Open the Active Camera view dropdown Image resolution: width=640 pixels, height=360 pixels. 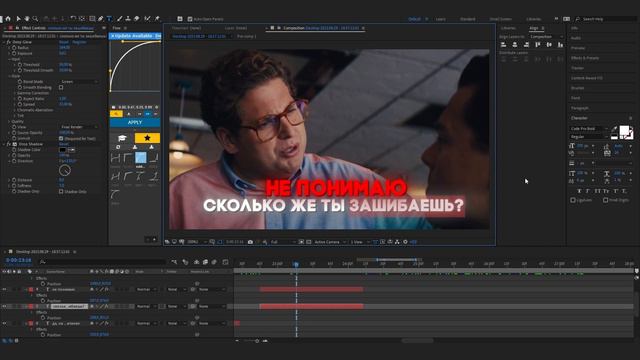pyautogui.click(x=330, y=242)
